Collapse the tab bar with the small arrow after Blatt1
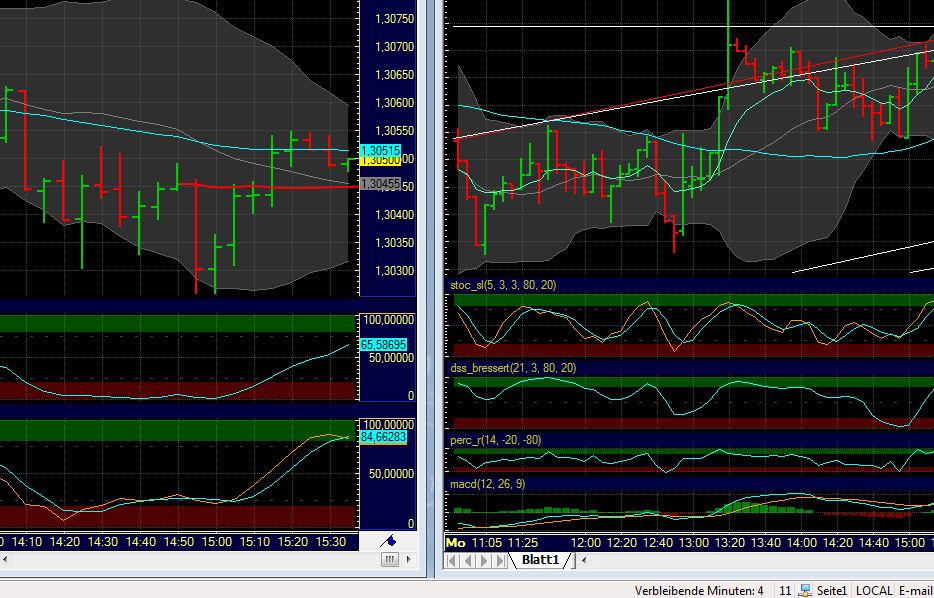934x598 pixels. pos(584,561)
